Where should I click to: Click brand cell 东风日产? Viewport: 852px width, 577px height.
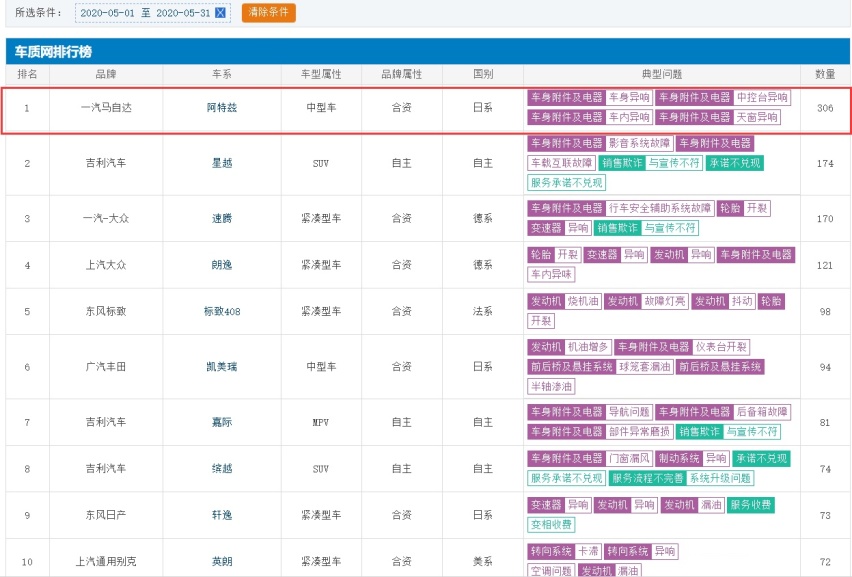point(105,515)
